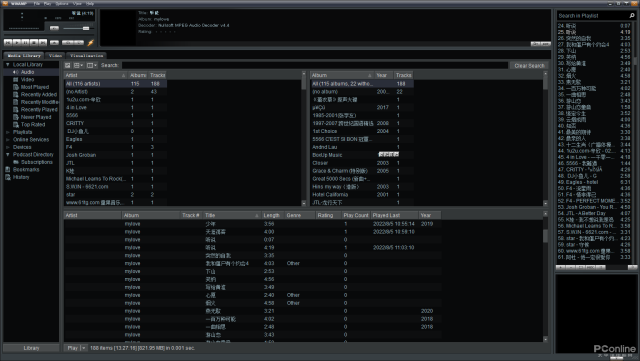Click the Library button at bottom left
Image resolution: width=640 pixels, height=361 pixels.
31,348
